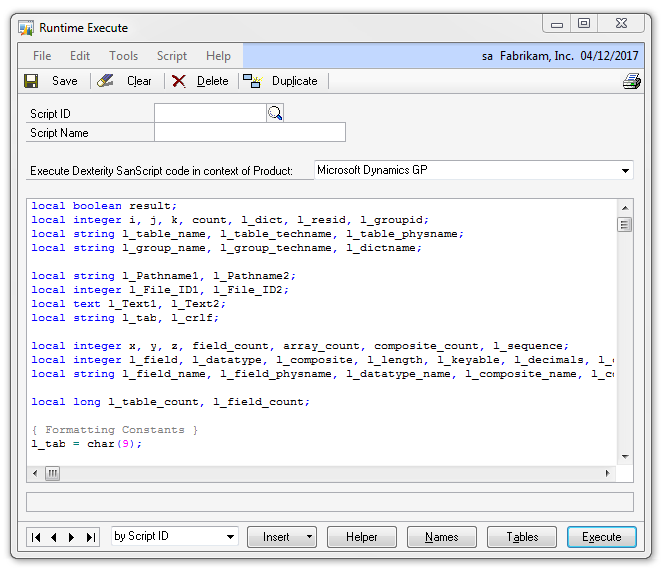Screen dimensions: 663x574
Task: Click the Helper button
Action: coord(362,537)
